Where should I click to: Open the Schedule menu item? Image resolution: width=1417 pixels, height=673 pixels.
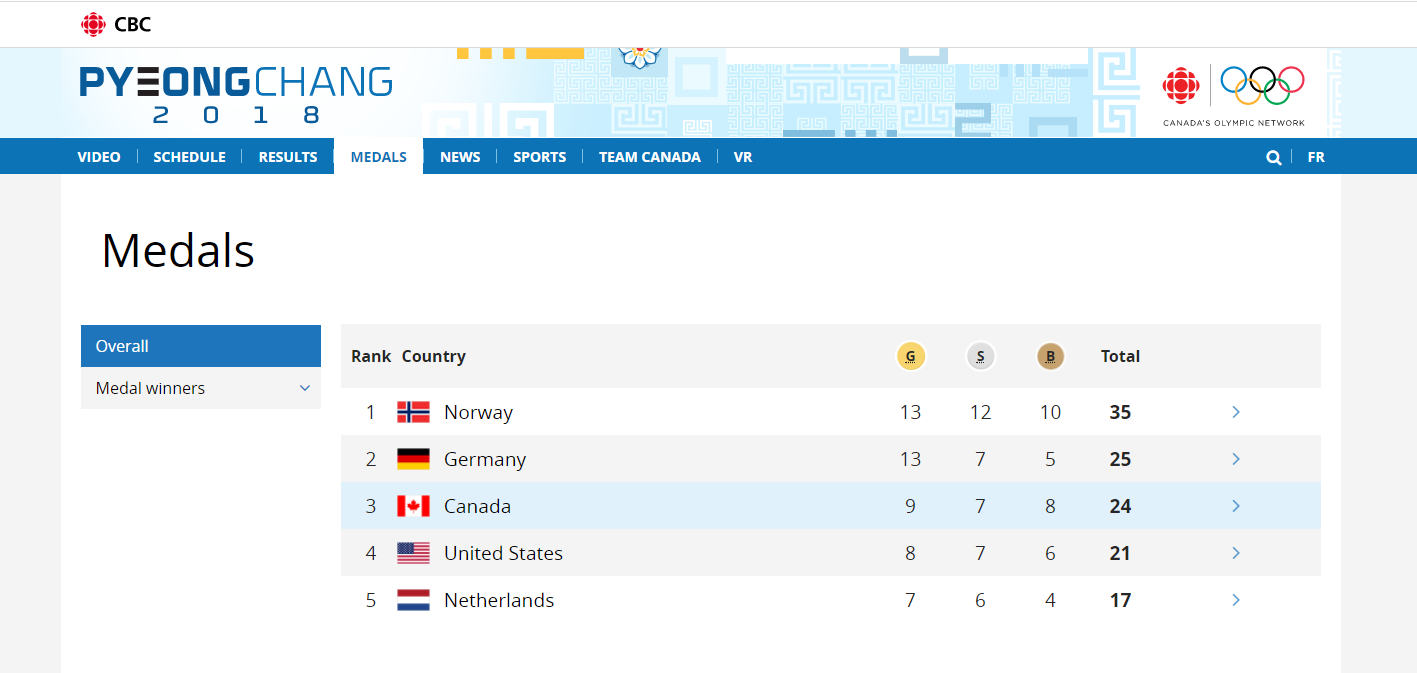[189, 157]
